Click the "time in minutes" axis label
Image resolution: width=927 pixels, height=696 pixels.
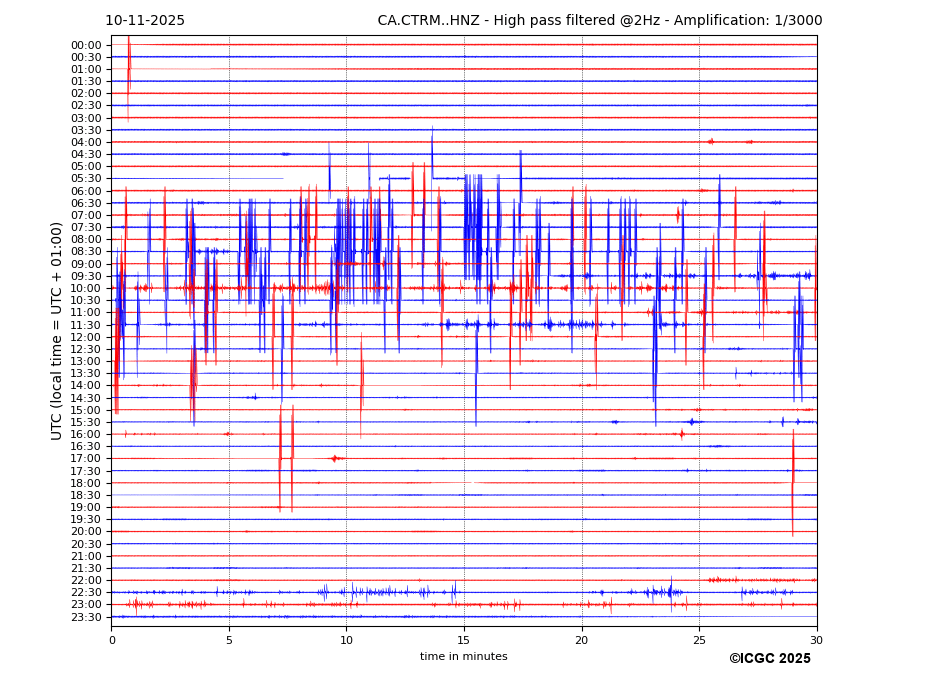[463, 657]
